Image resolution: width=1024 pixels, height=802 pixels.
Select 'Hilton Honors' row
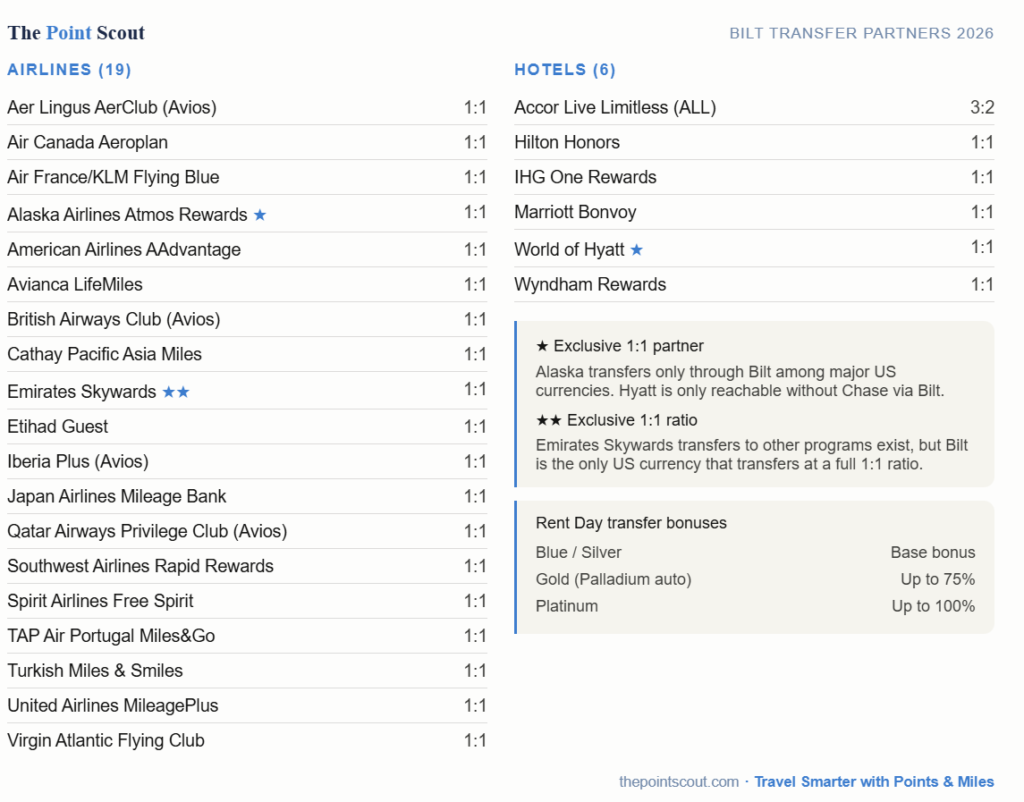pyautogui.click(x=754, y=142)
